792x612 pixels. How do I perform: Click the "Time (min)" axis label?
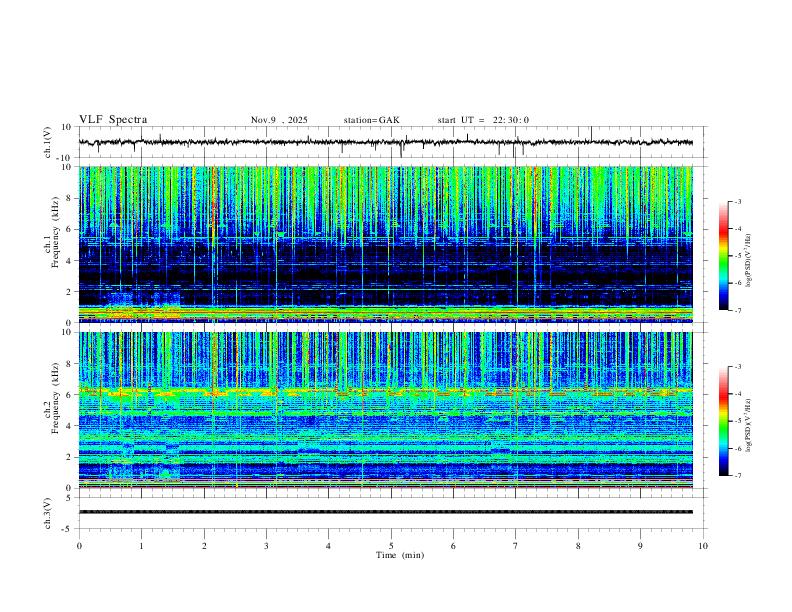[x=400, y=555]
